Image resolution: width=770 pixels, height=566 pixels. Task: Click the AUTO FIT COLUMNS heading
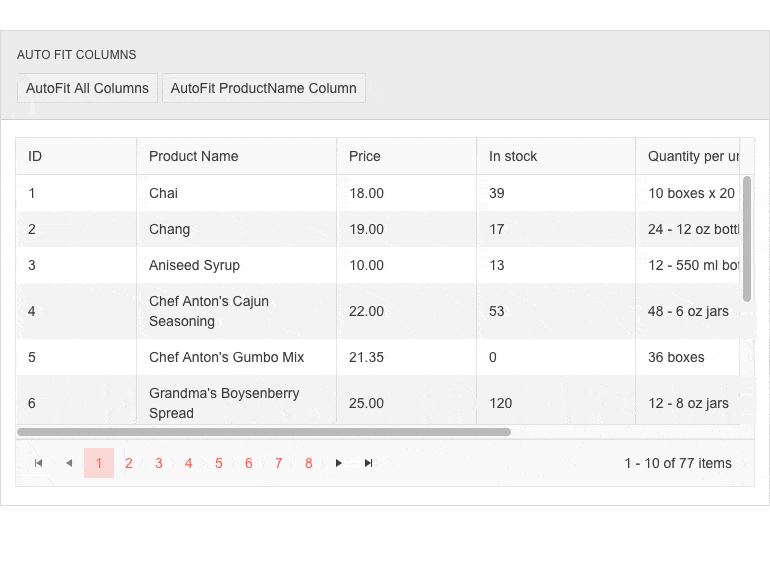pos(77,54)
